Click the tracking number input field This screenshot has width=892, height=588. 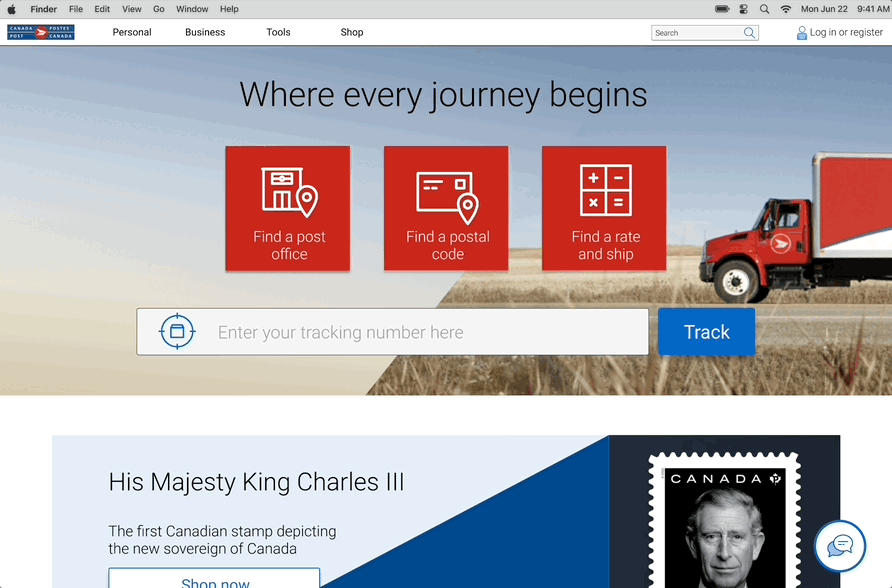coord(393,332)
